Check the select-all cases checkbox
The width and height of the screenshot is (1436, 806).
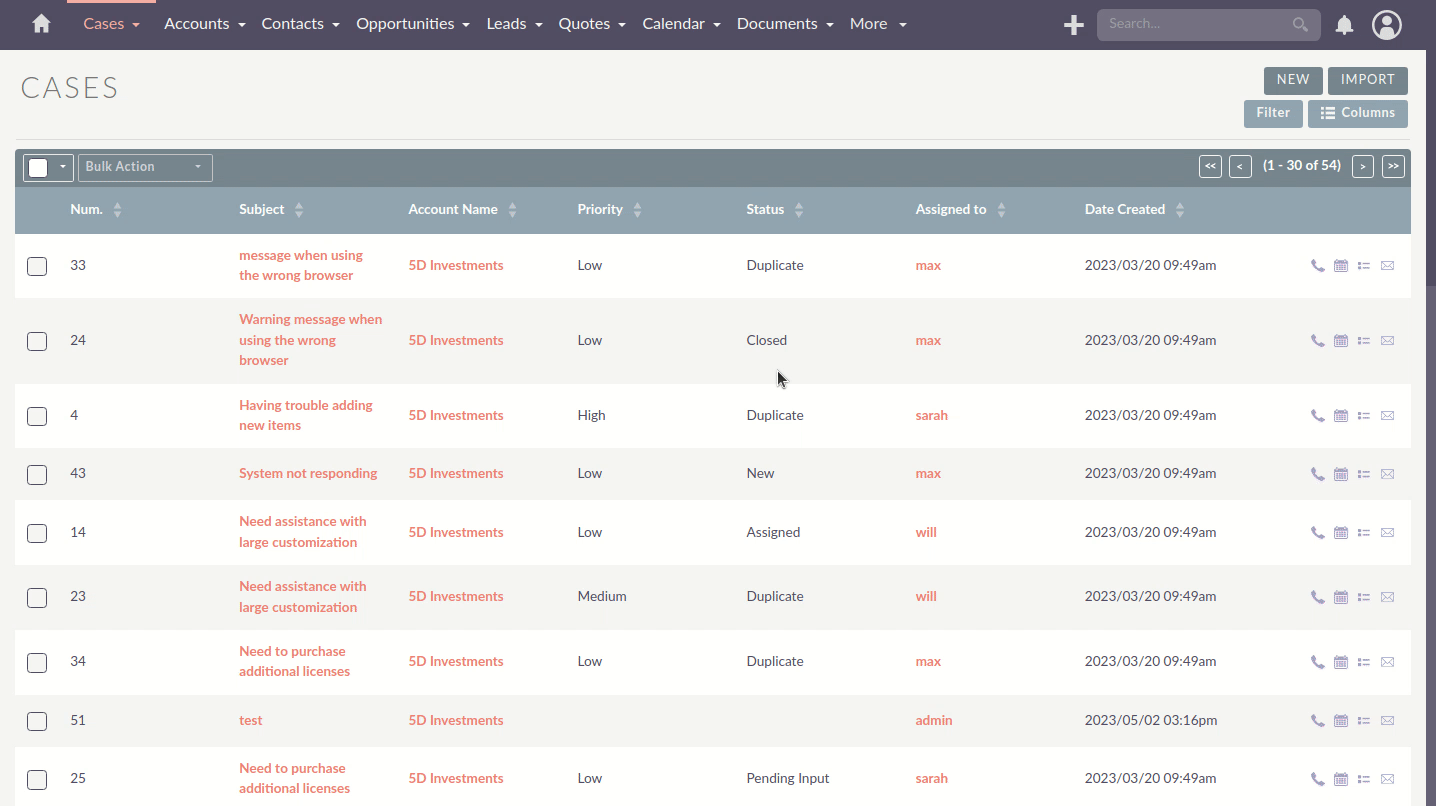pos(37,167)
